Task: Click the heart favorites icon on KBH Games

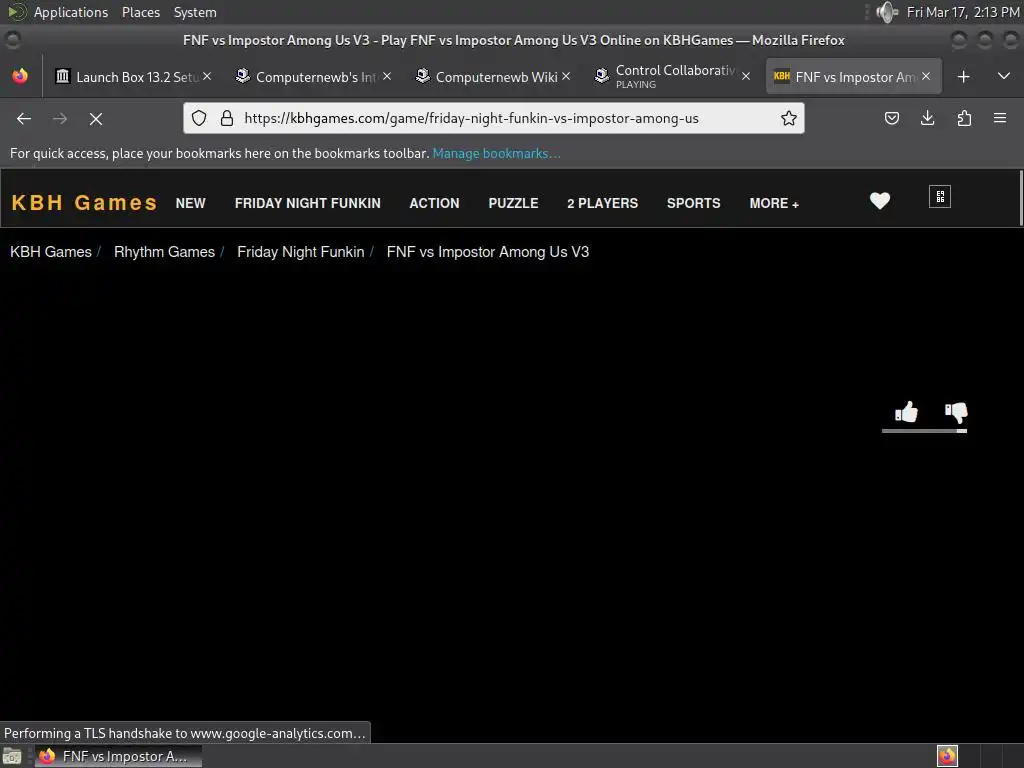Action: click(880, 200)
